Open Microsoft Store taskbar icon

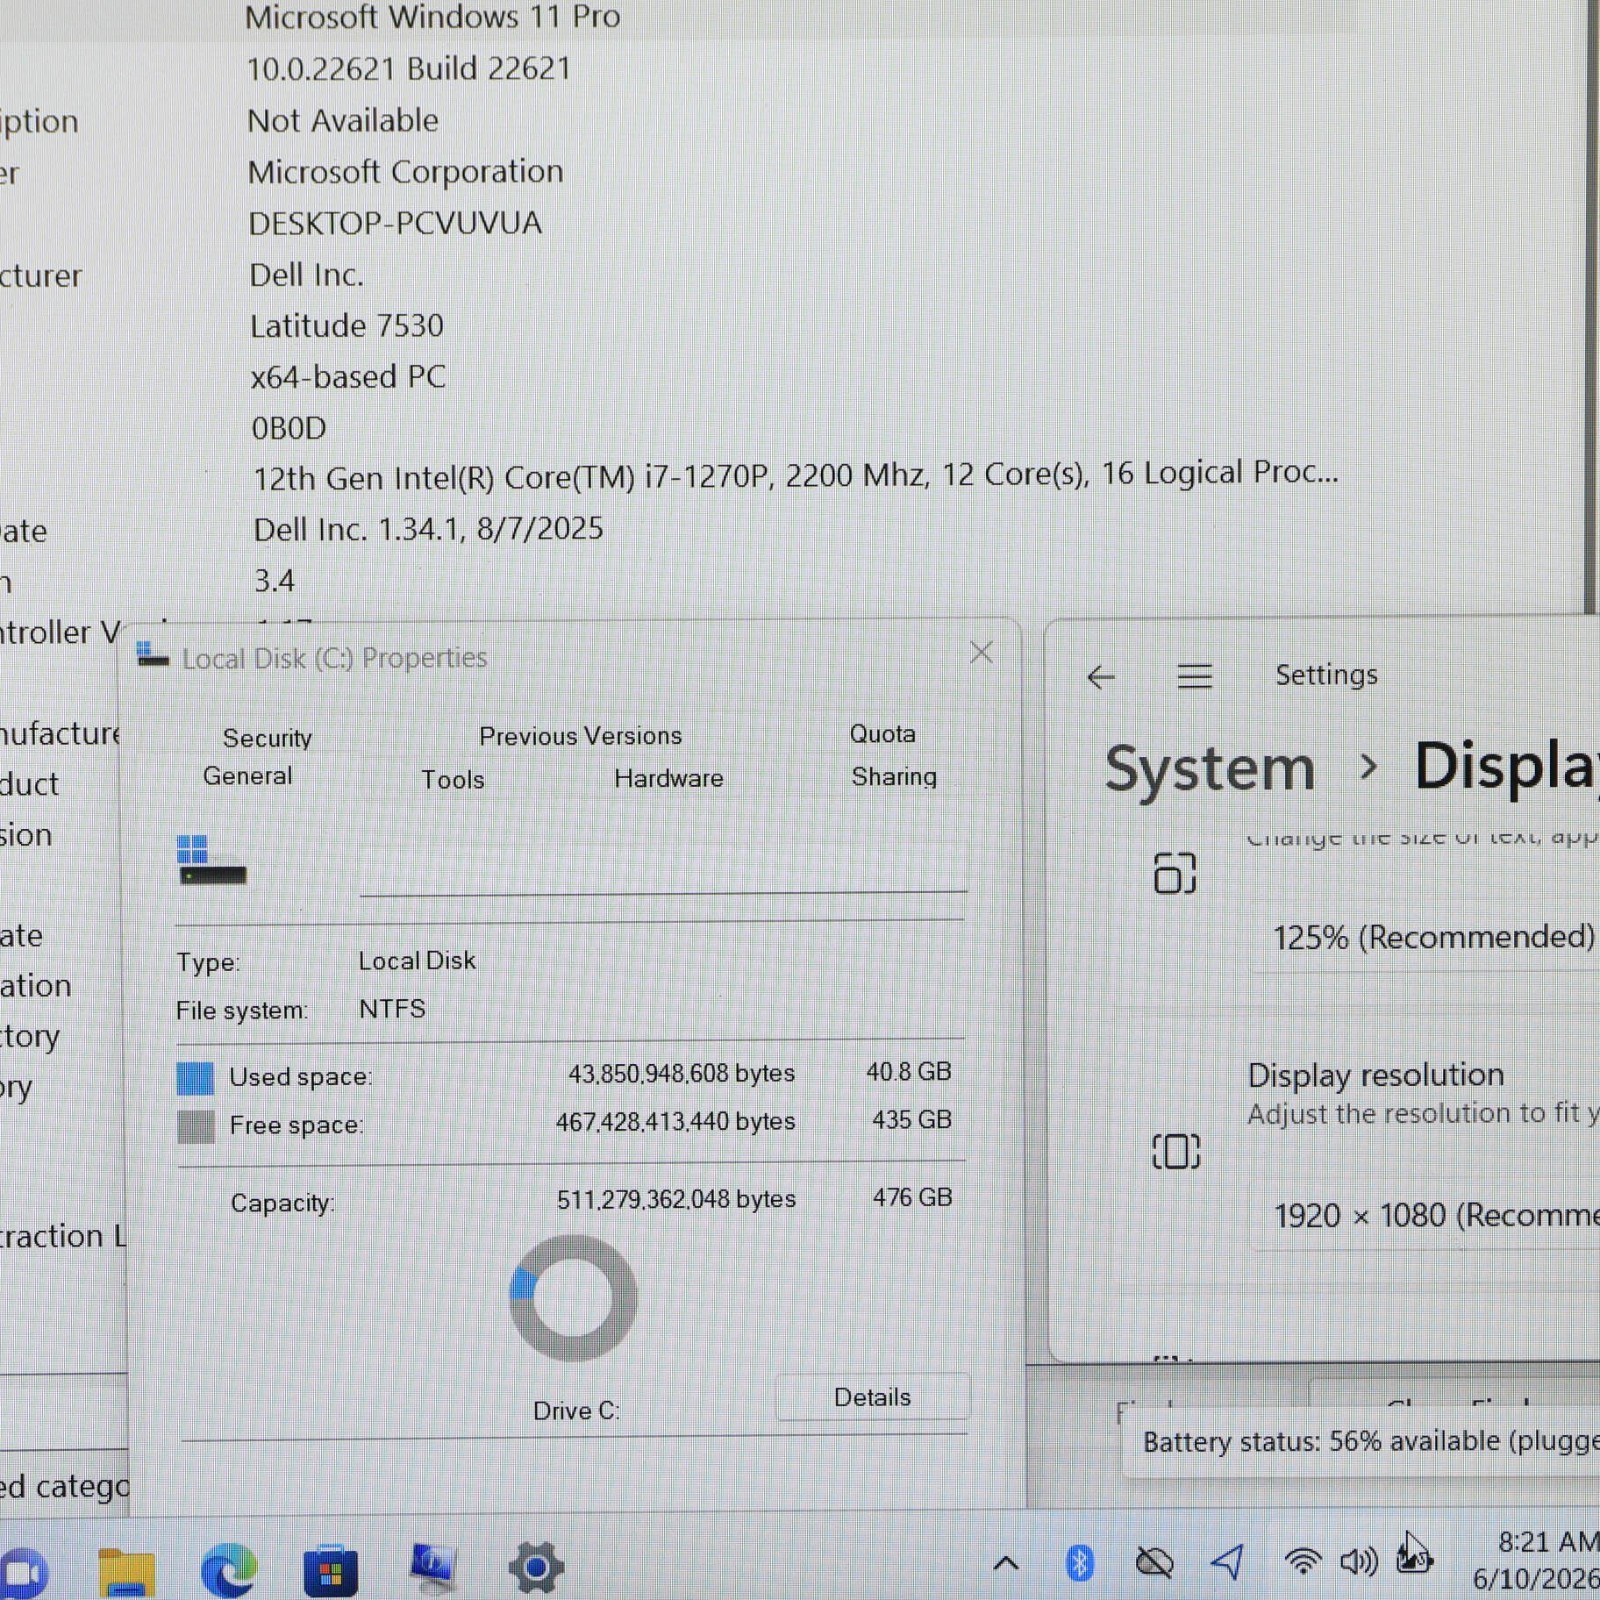(x=330, y=1570)
